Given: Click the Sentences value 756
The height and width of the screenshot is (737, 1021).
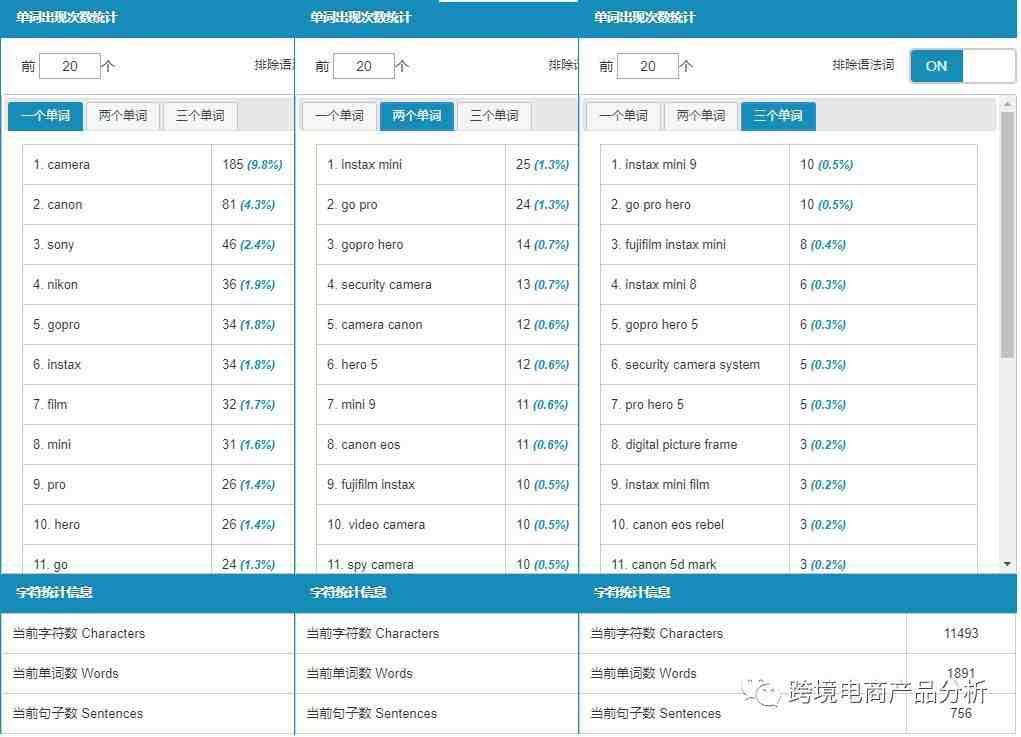Looking at the screenshot, I should pyautogui.click(x=961, y=713).
